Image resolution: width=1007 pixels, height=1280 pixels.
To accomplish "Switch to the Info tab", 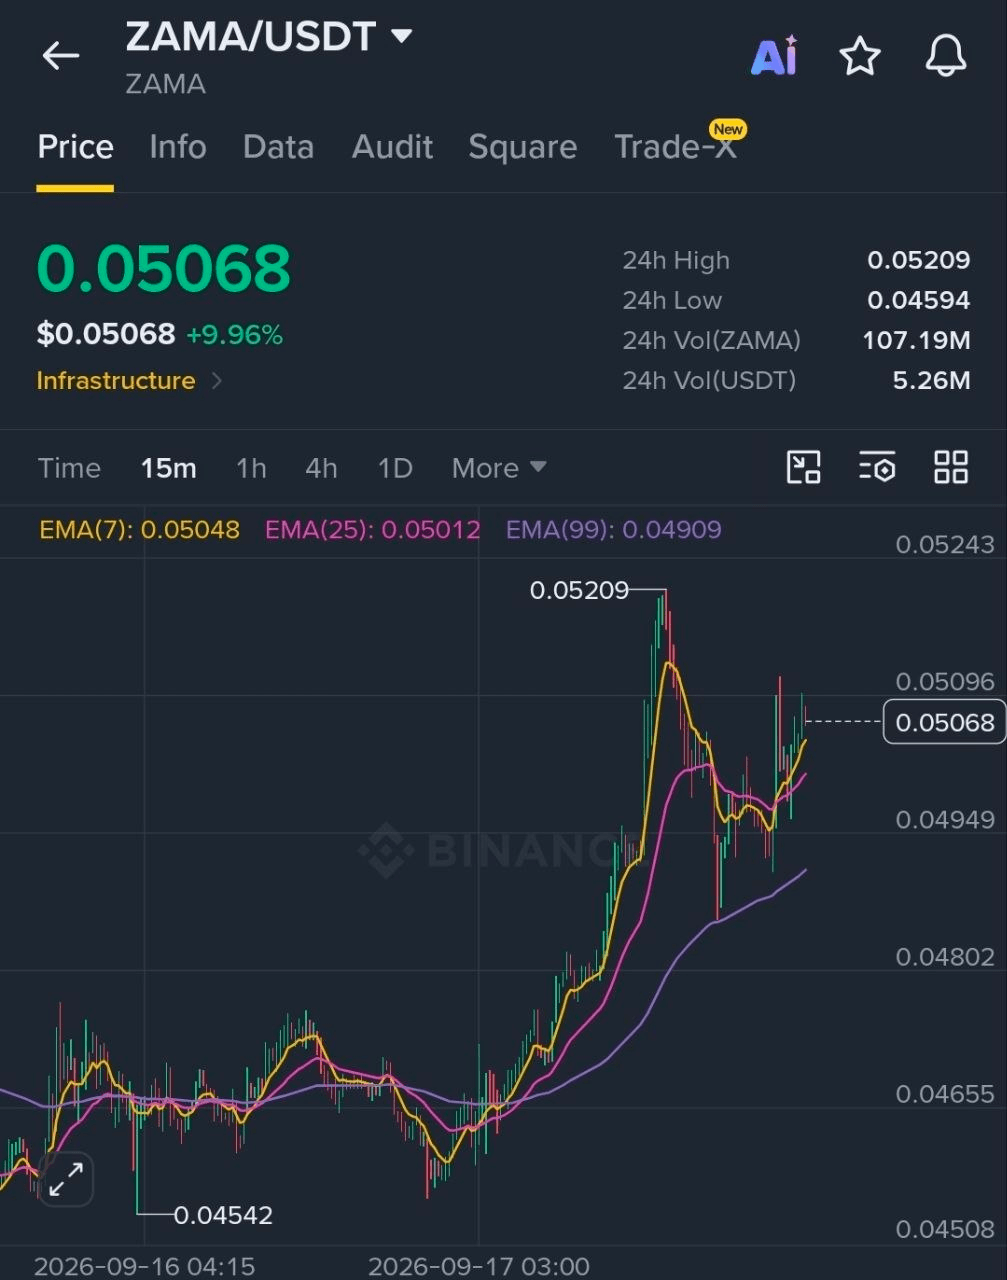I will pyautogui.click(x=178, y=147).
